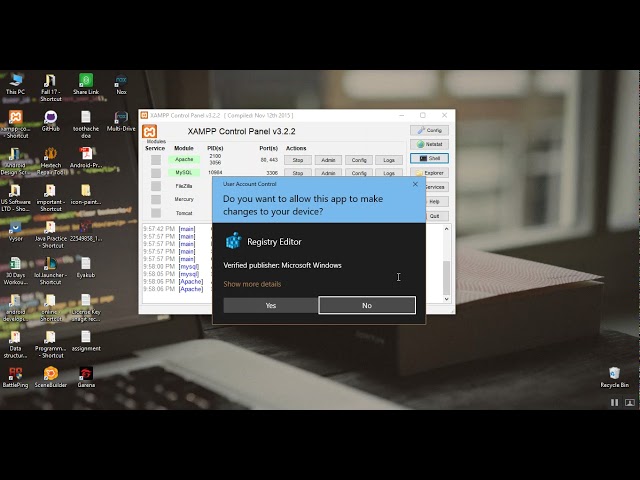Open assignment file icon
Image resolution: width=640 pixels, height=480 pixels.
click(86, 340)
